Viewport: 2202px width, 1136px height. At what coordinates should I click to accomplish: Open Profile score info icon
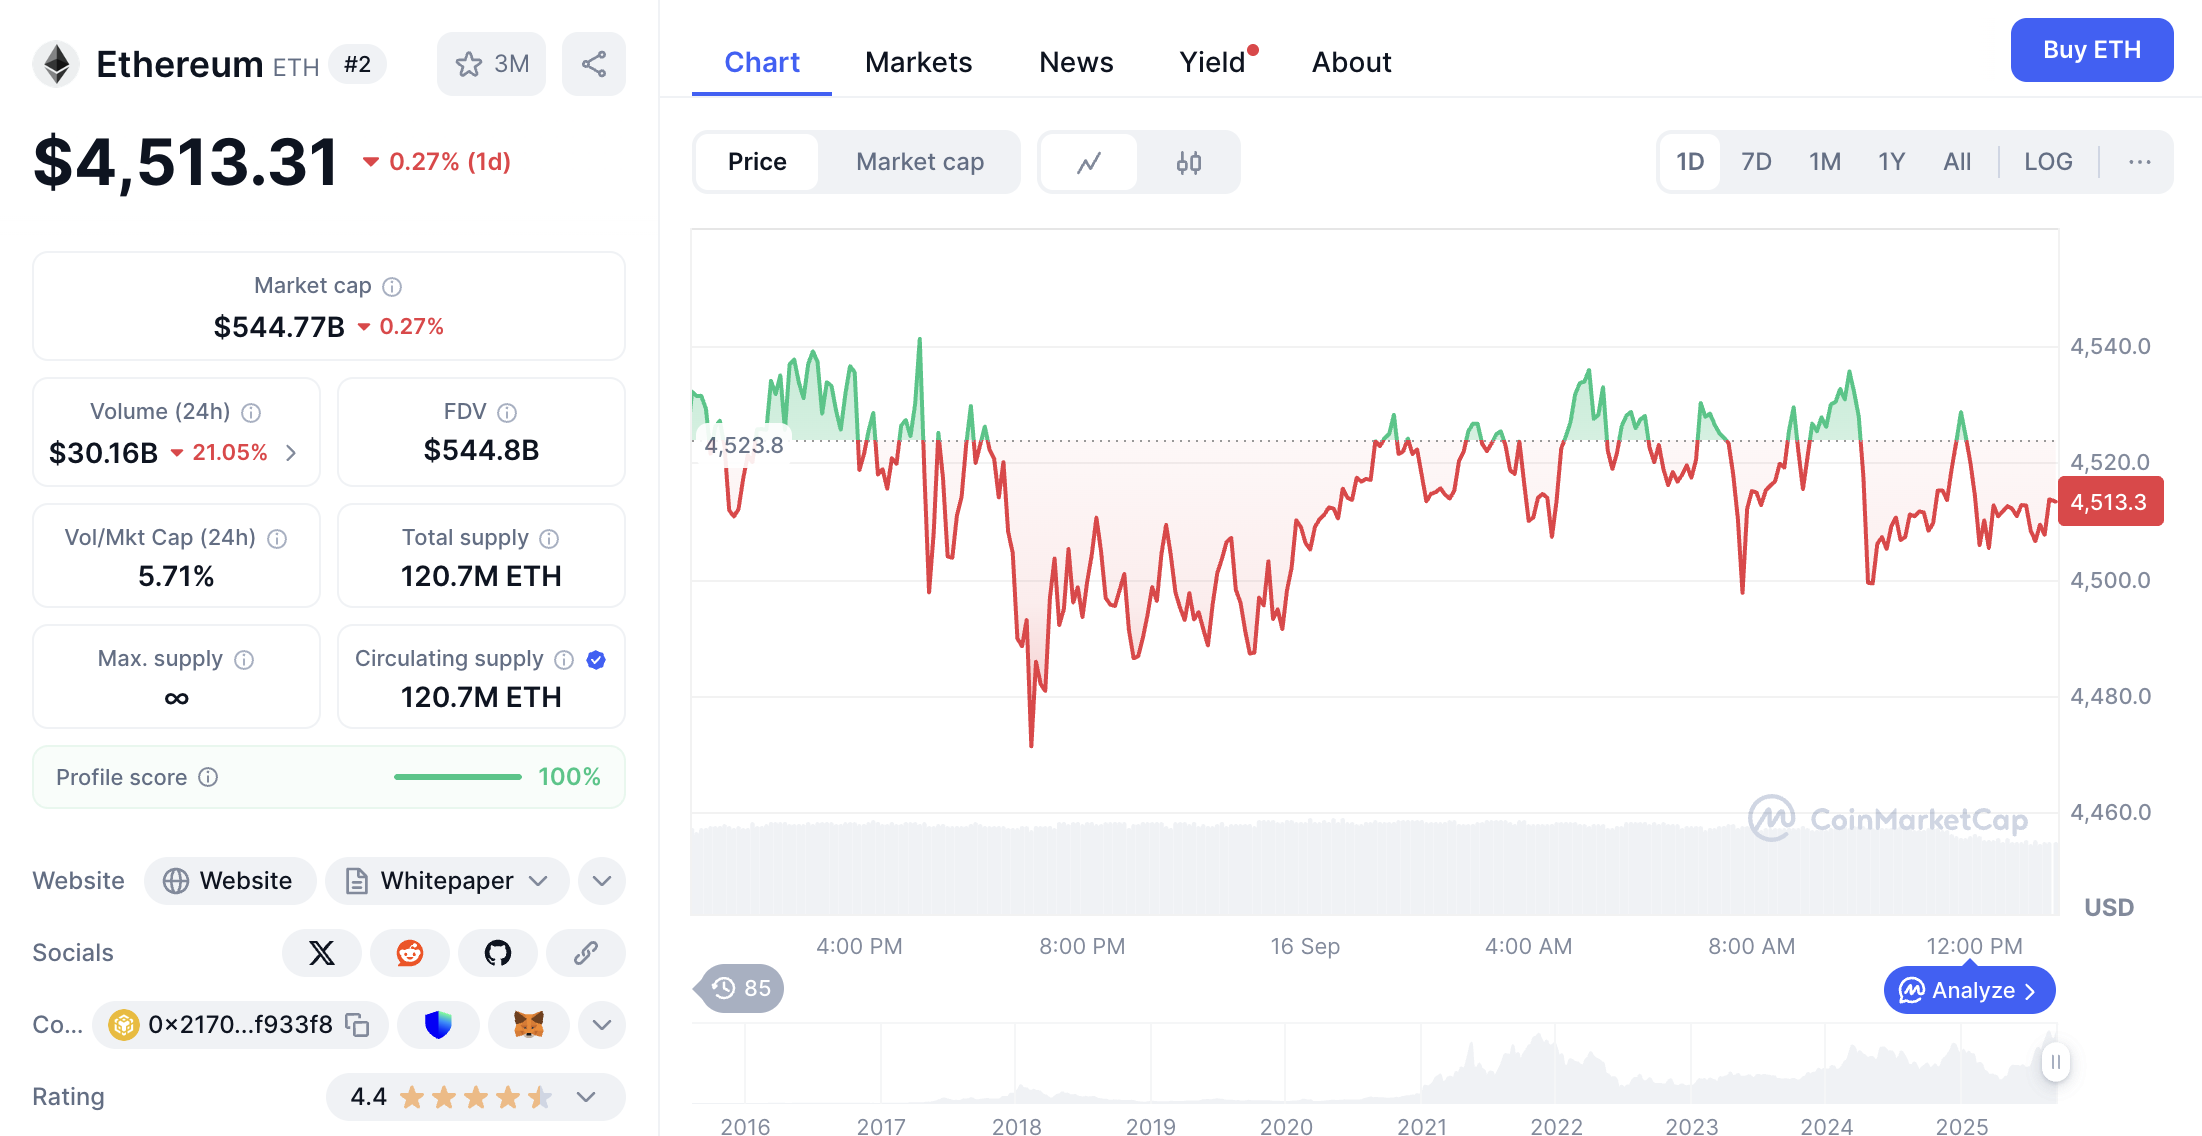point(208,778)
